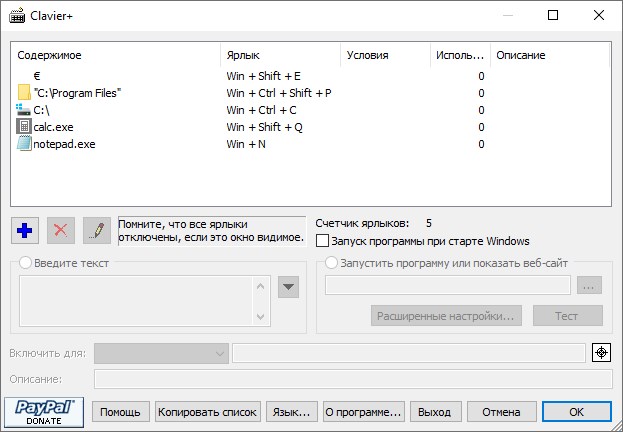This screenshot has width=623, height=432.
Task: Click the Помощь button
Action: click(121, 411)
